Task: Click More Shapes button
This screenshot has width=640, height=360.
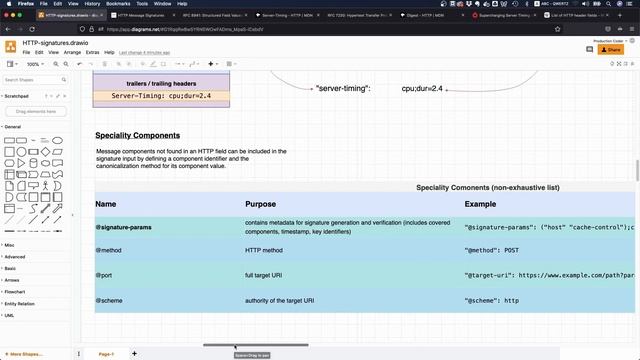Action: click(x=24, y=354)
